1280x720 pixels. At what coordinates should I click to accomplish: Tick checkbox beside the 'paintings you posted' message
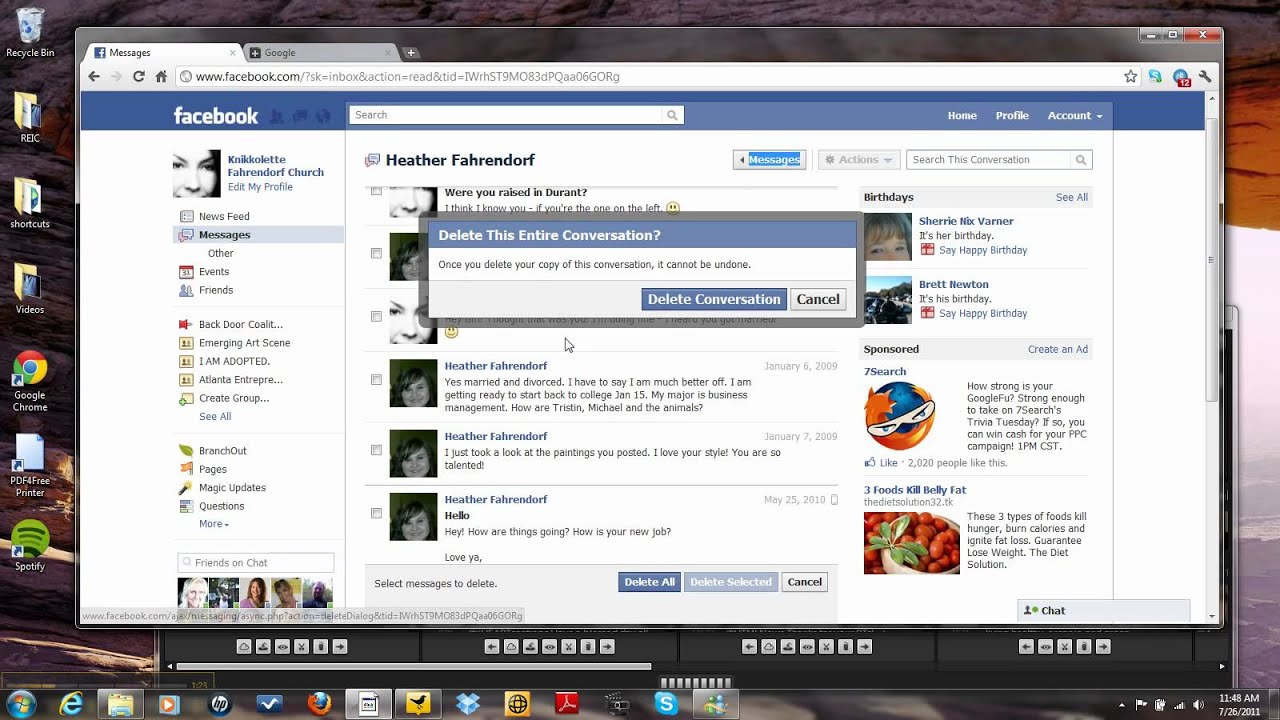tap(376, 450)
